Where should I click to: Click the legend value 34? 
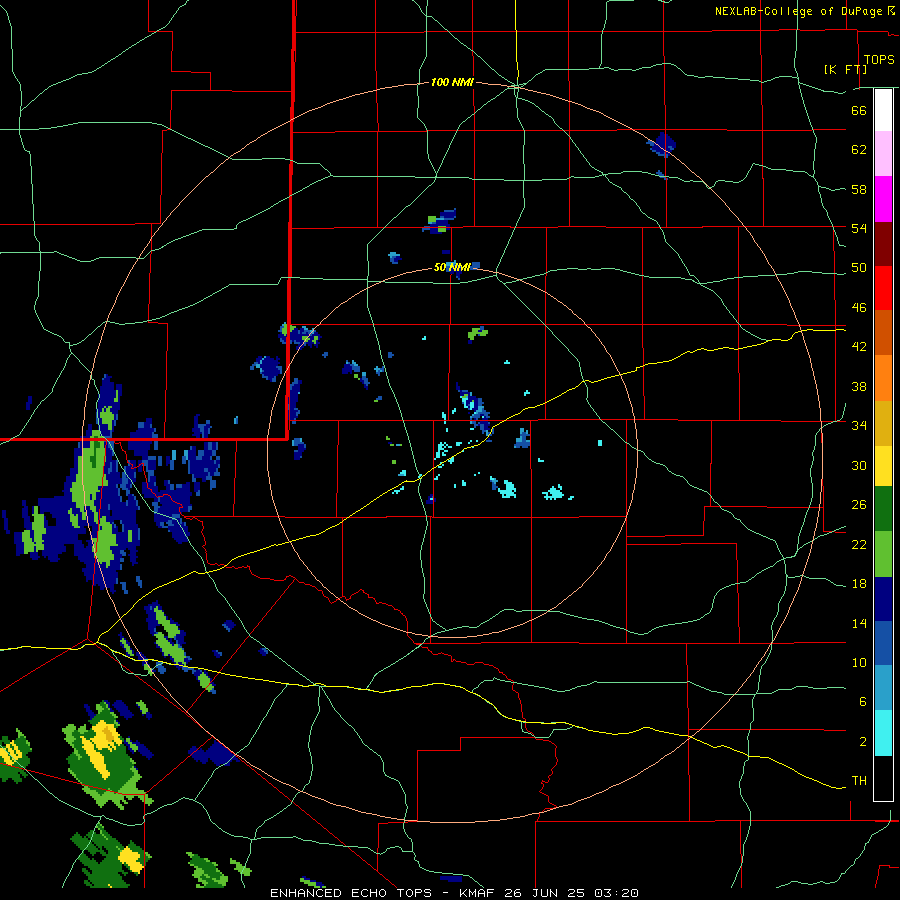(859, 426)
